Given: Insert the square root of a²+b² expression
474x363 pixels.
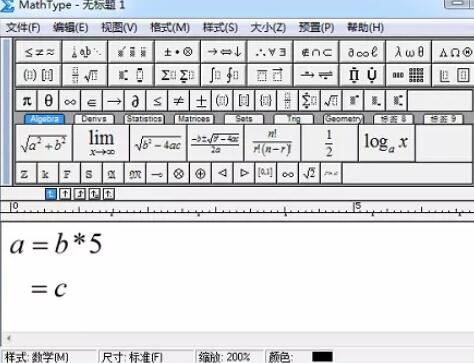Looking at the screenshot, I should coord(44,143).
